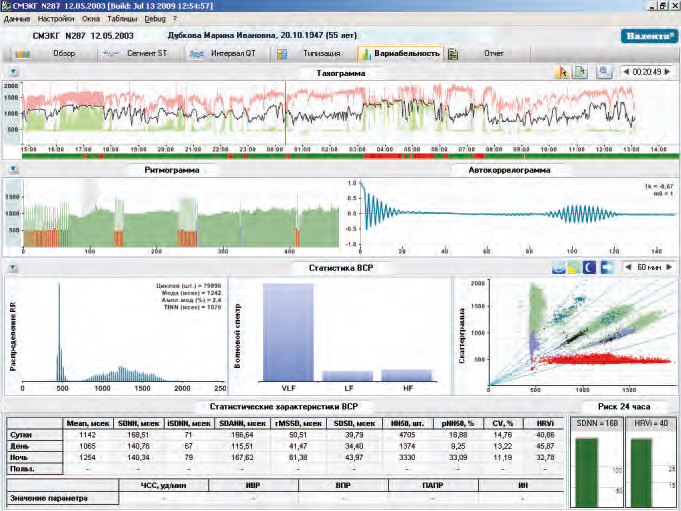Select the cursor pointer tool above tachogram
This screenshot has width=681, height=511.
click(562, 72)
